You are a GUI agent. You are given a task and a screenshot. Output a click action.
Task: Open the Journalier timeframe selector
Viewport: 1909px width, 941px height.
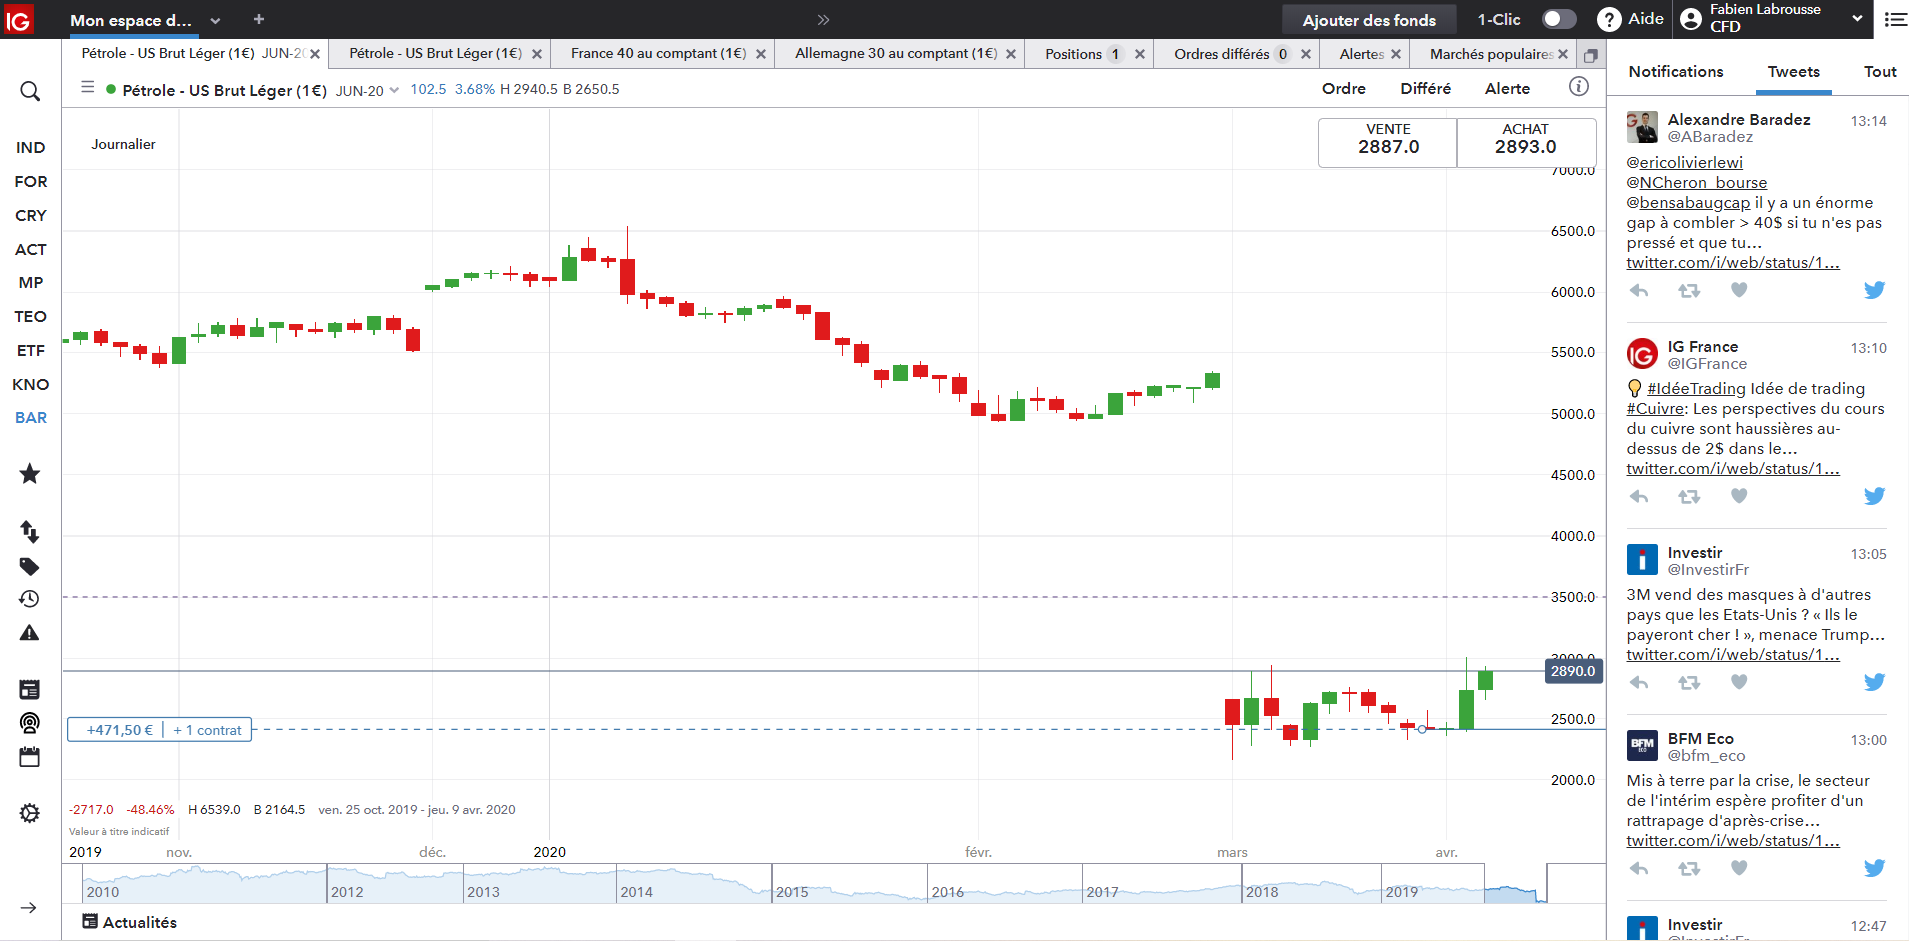[124, 144]
